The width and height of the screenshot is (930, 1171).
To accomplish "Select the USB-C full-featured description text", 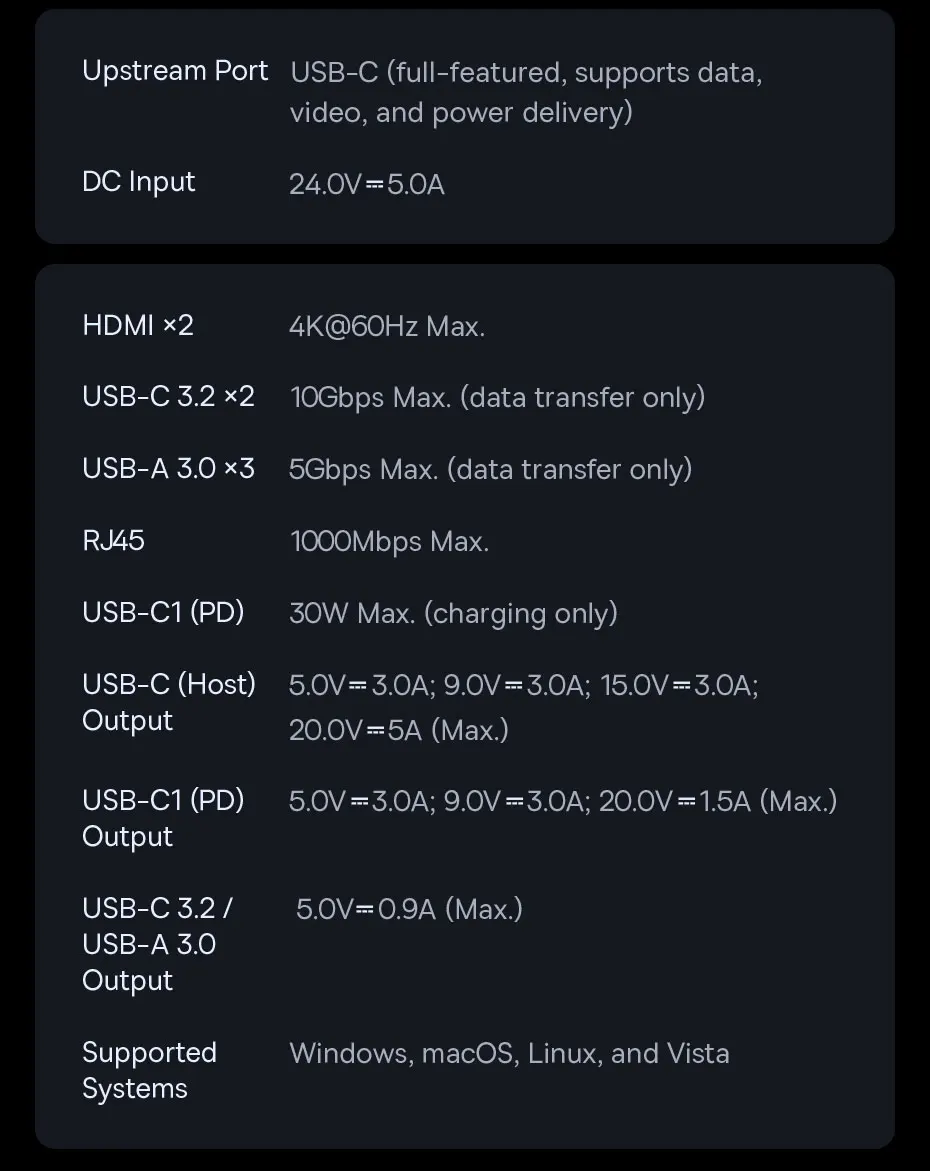I will (x=527, y=92).
